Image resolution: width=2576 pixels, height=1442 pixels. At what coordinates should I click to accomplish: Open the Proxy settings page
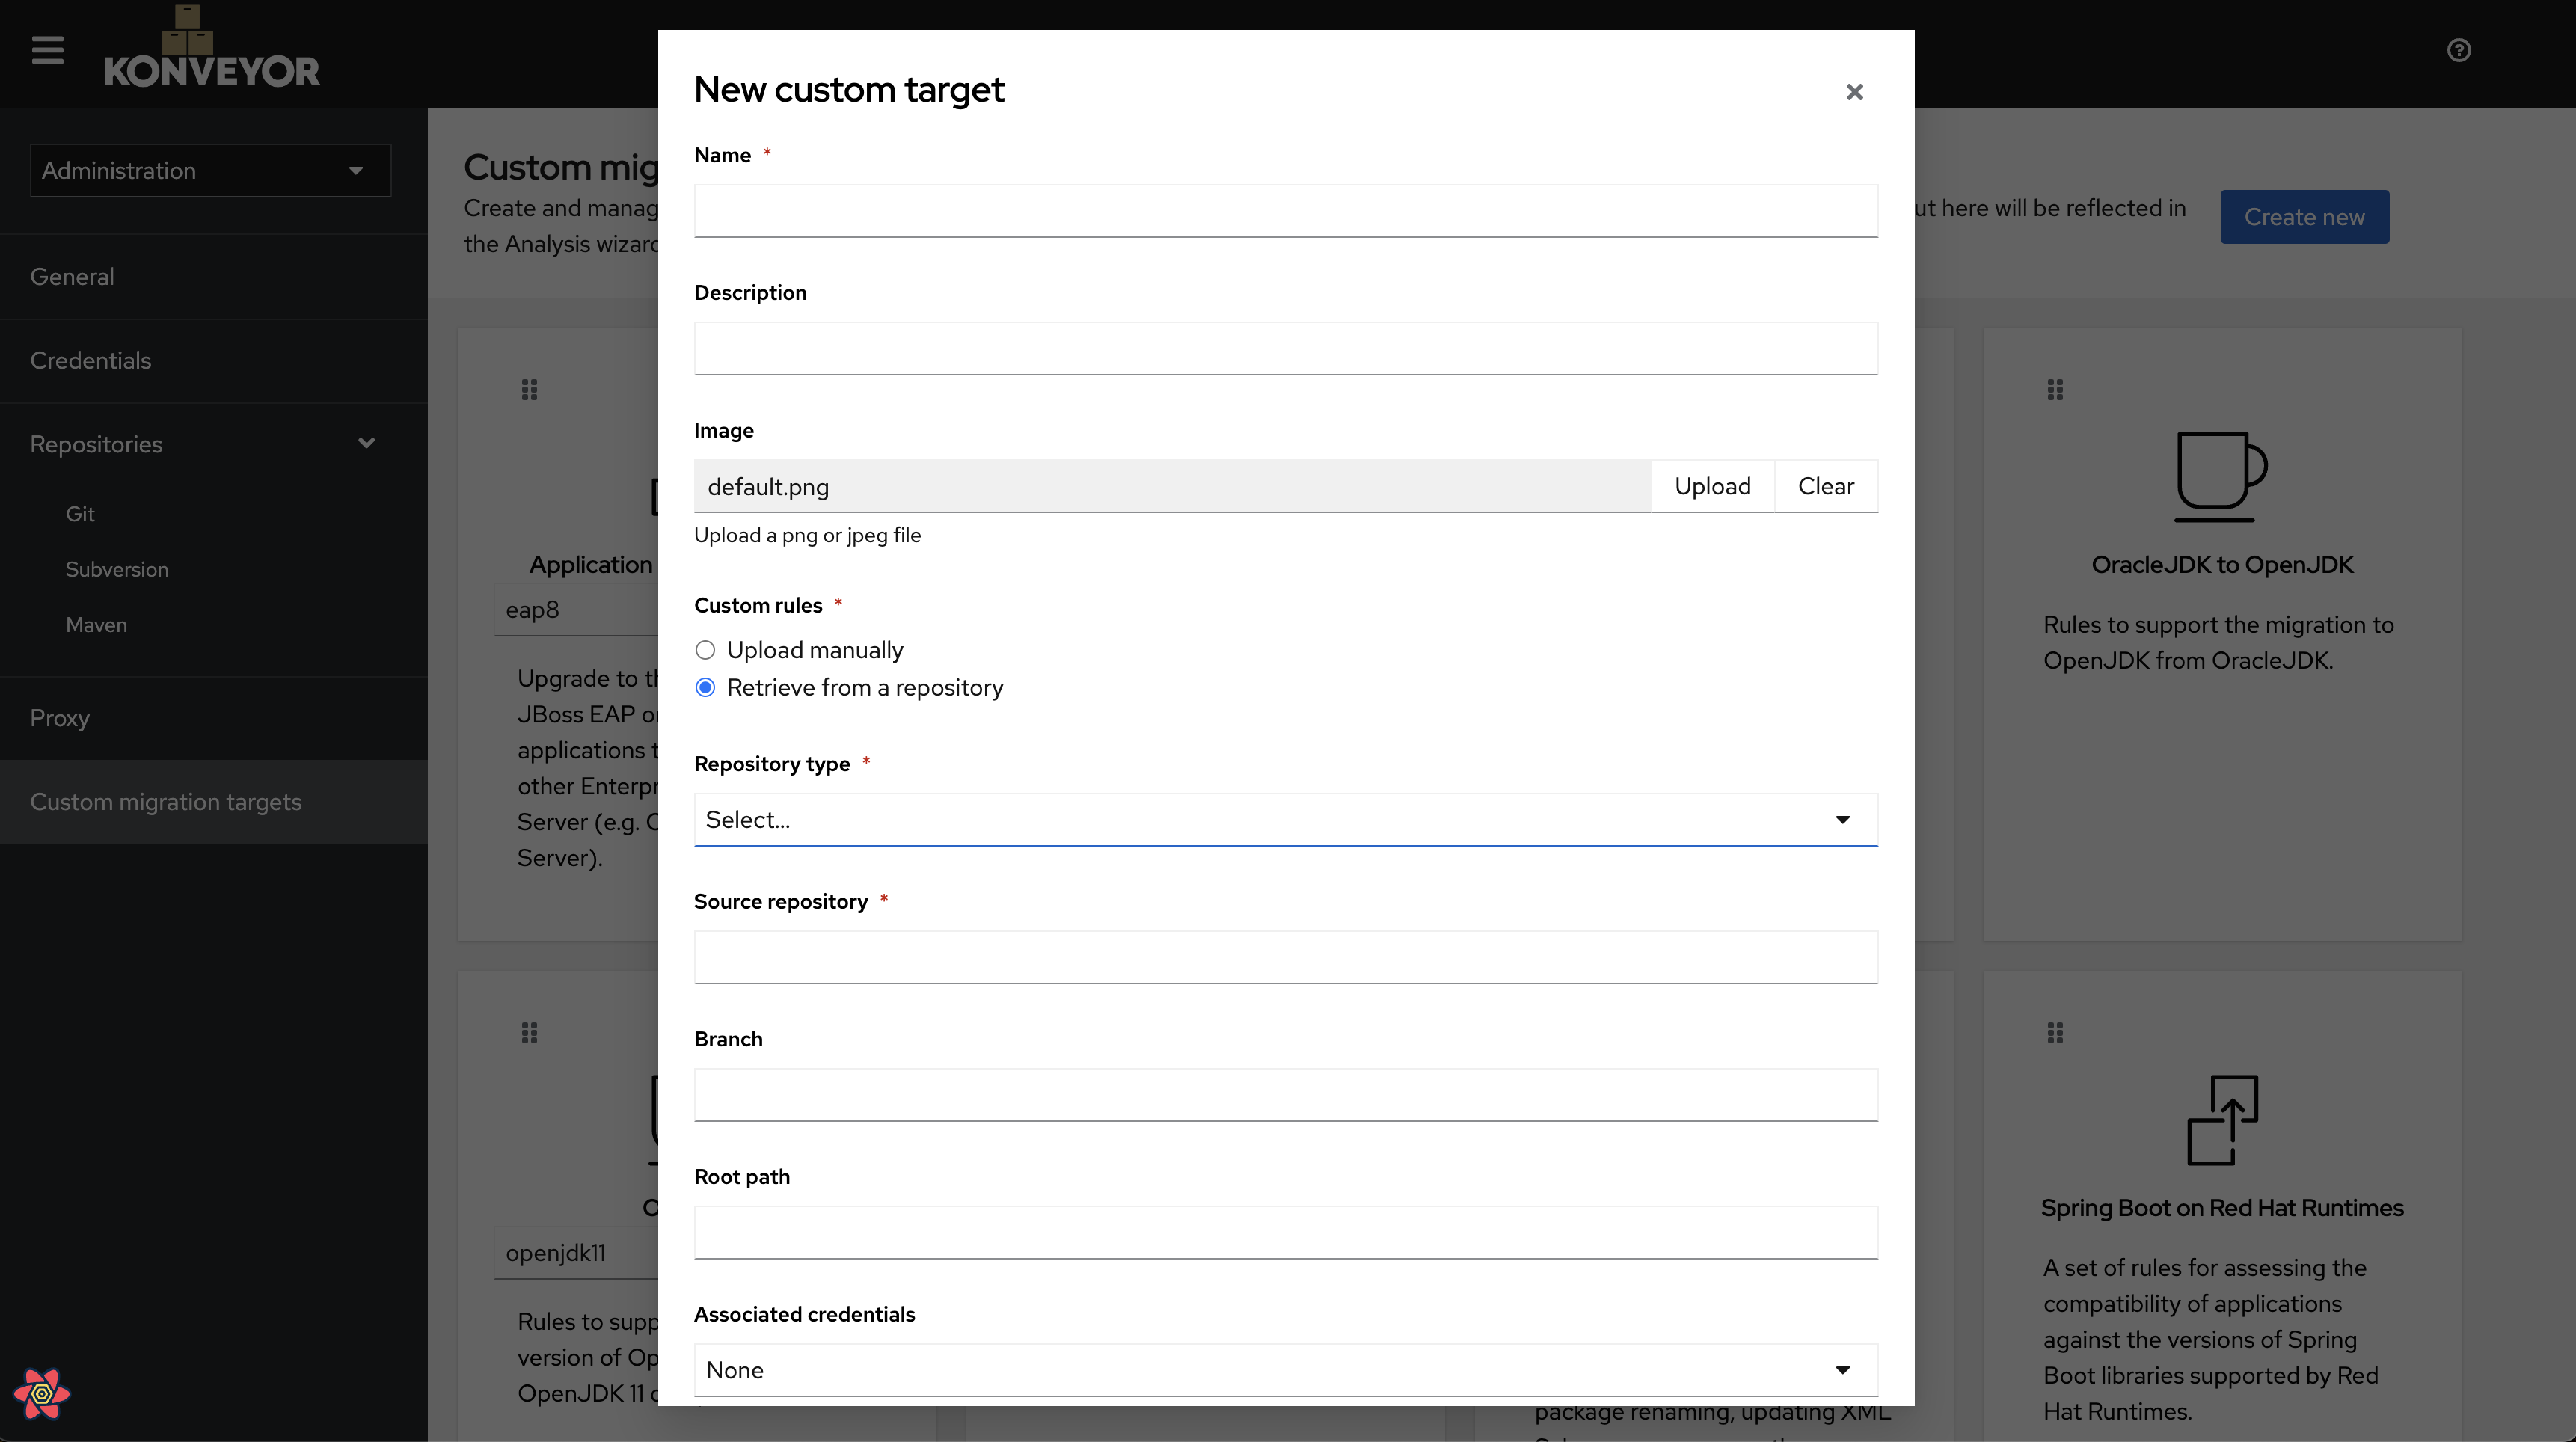[x=60, y=718]
